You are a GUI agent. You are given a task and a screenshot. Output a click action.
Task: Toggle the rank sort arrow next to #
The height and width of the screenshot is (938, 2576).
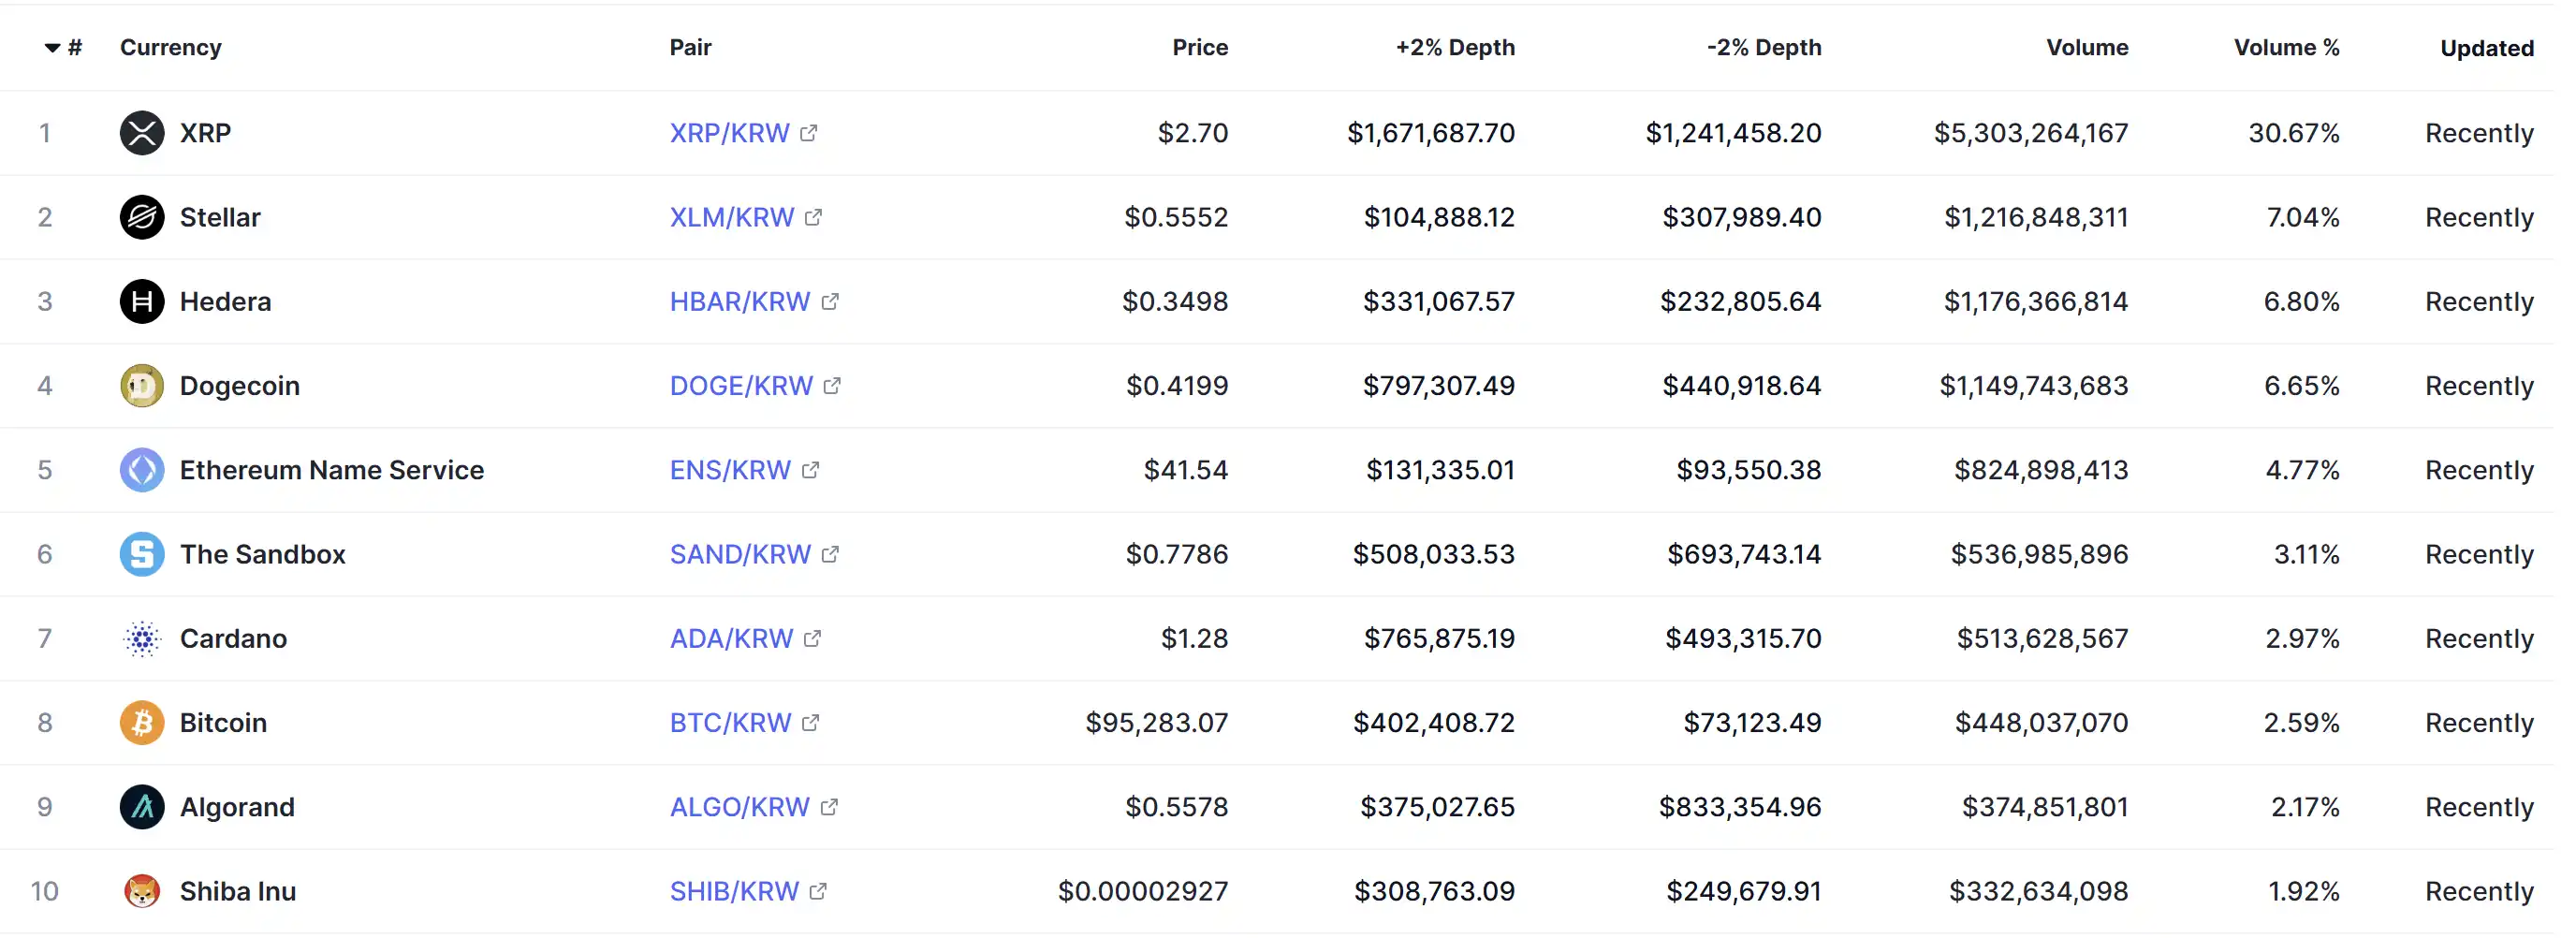coord(53,48)
